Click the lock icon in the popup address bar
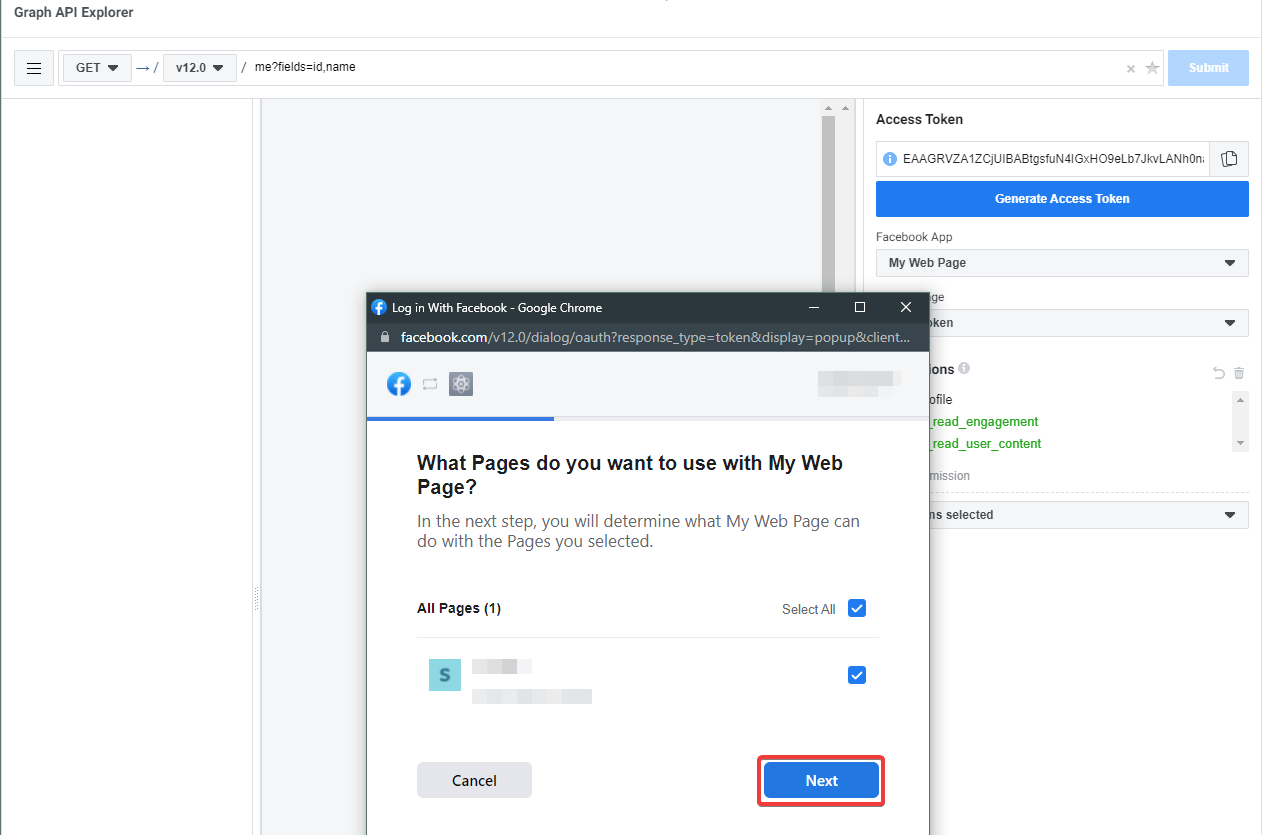This screenshot has height=835, width=1262. coord(385,337)
